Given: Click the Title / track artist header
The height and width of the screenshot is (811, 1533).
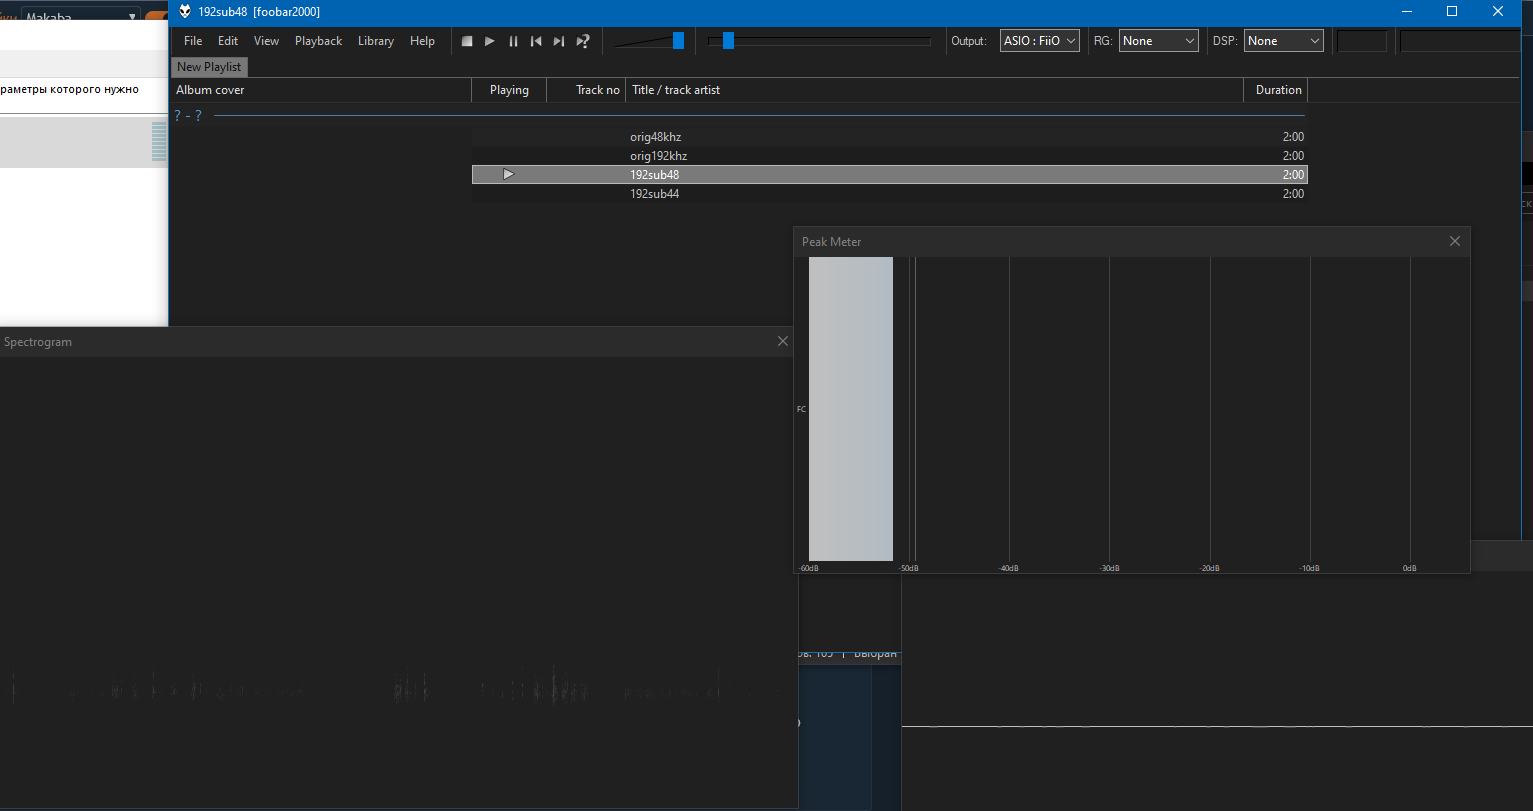Looking at the screenshot, I should point(676,90).
